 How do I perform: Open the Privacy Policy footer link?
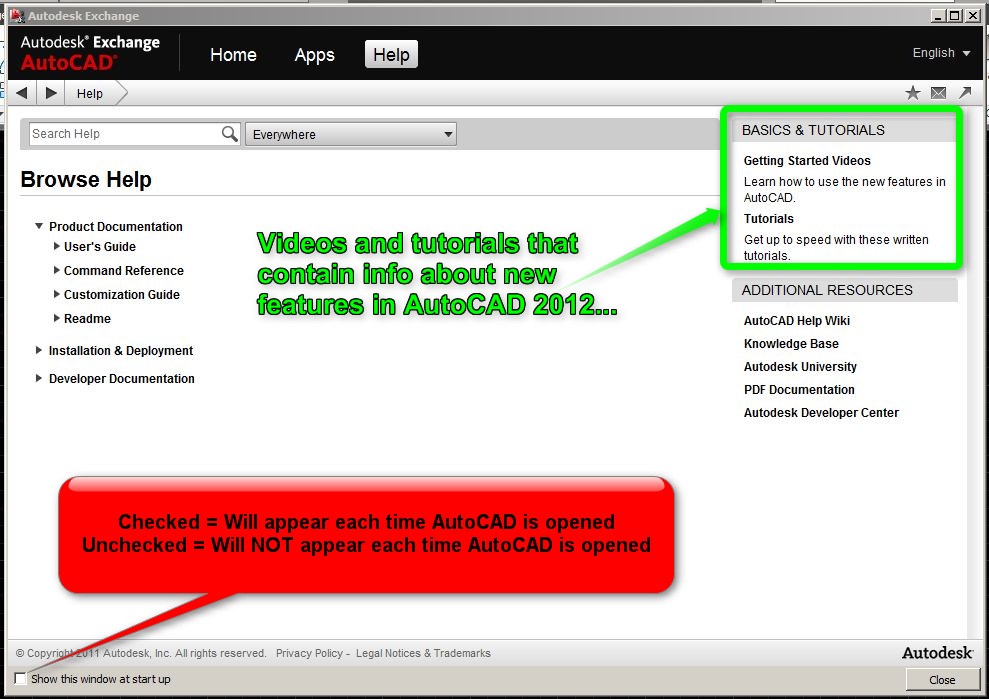[309, 653]
